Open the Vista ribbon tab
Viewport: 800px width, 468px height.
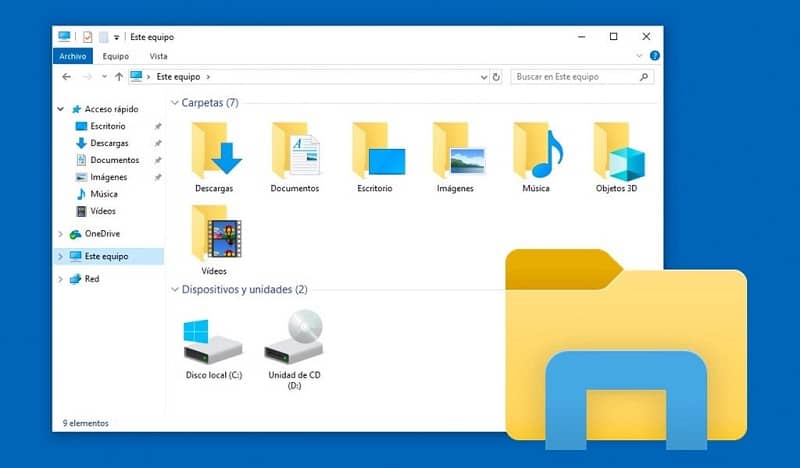(x=158, y=56)
